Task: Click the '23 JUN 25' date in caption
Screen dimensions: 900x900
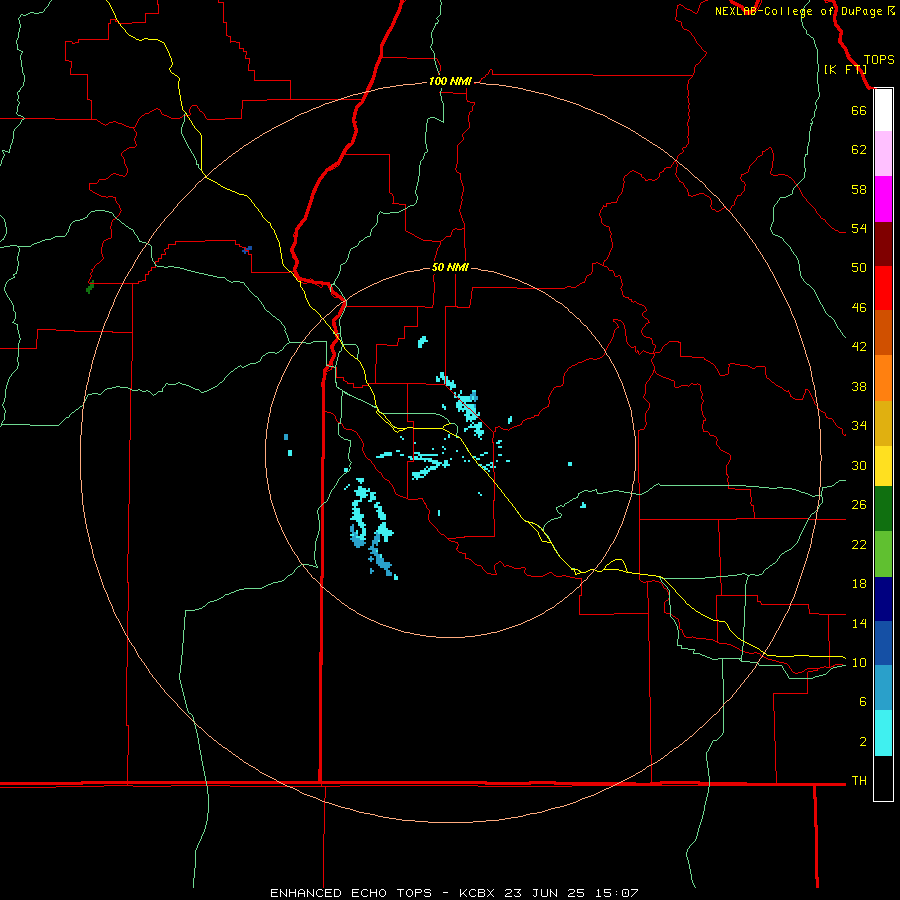Action: (545, 893)
